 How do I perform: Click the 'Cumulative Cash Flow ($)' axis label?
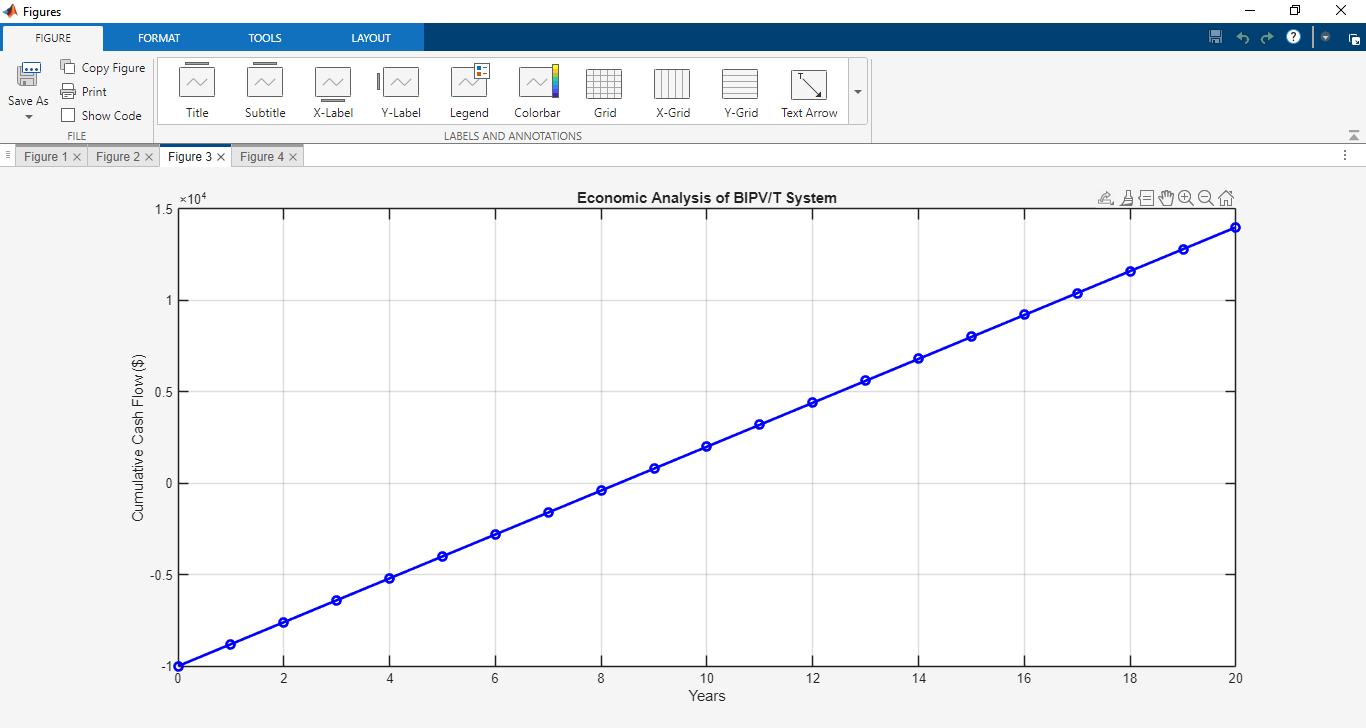coord(138,437)
